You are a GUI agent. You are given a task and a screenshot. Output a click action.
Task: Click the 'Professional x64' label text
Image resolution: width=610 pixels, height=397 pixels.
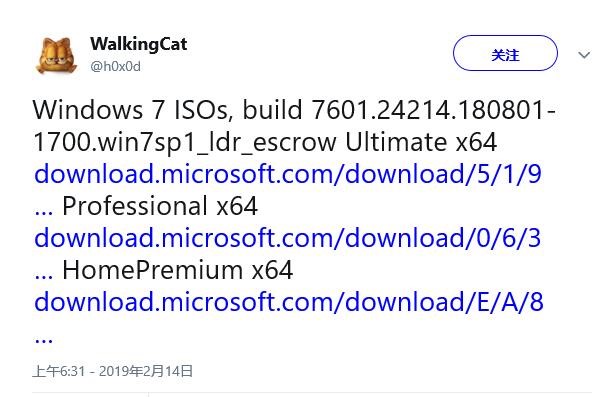pyautogui.click(x=160, y=206)
